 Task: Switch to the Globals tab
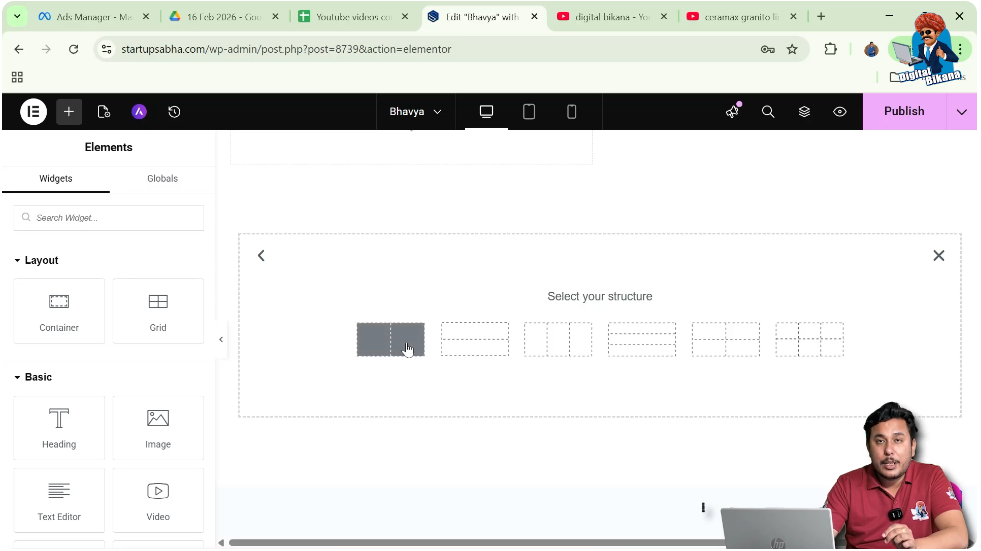coord(163,178)
